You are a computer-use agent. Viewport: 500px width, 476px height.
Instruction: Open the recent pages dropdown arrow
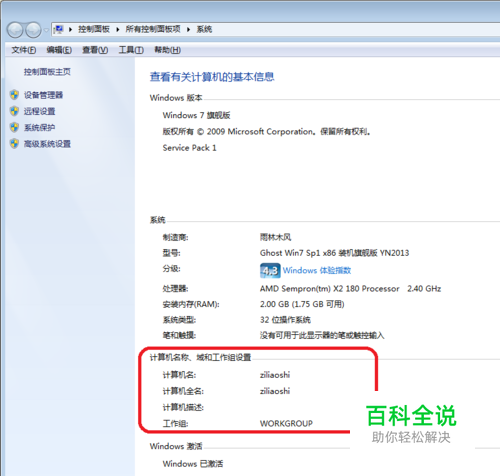pyautogui.click(x=46, y=30)
